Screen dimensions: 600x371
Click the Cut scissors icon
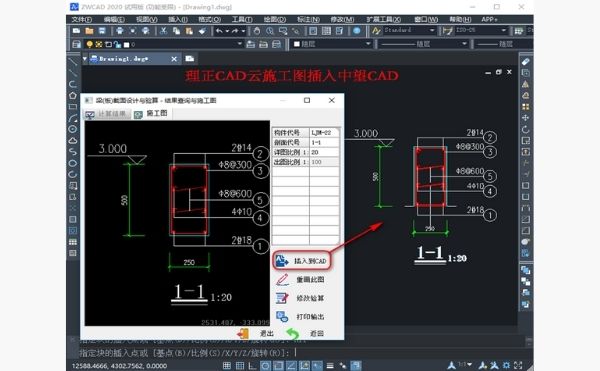pos(163,31)
